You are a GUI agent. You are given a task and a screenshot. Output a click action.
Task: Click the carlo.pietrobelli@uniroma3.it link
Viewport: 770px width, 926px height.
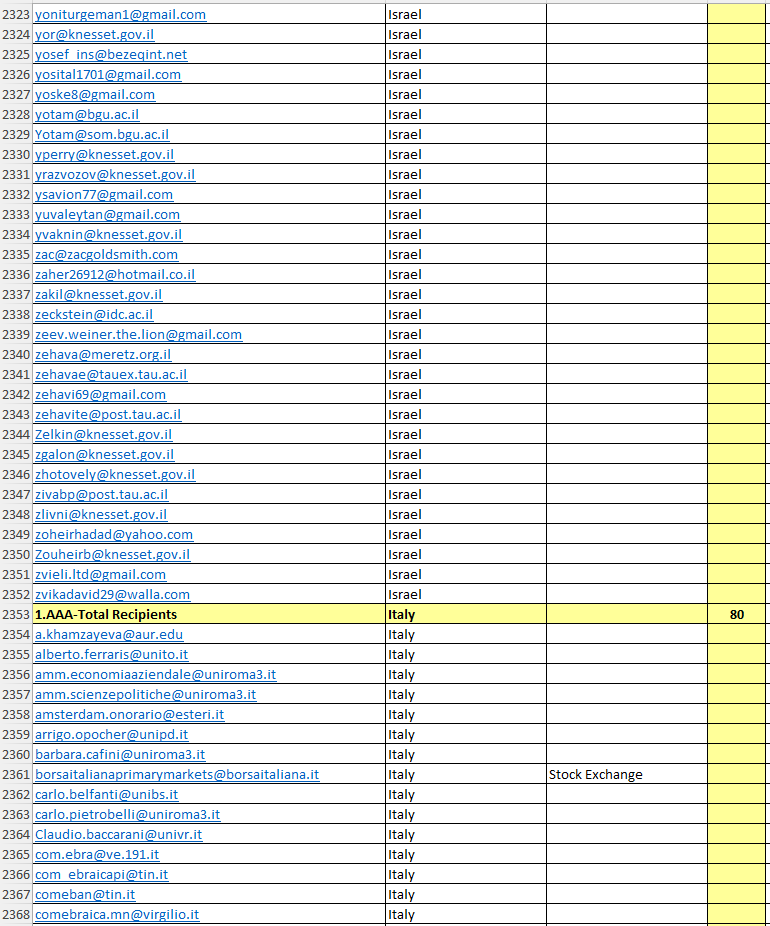128,815
